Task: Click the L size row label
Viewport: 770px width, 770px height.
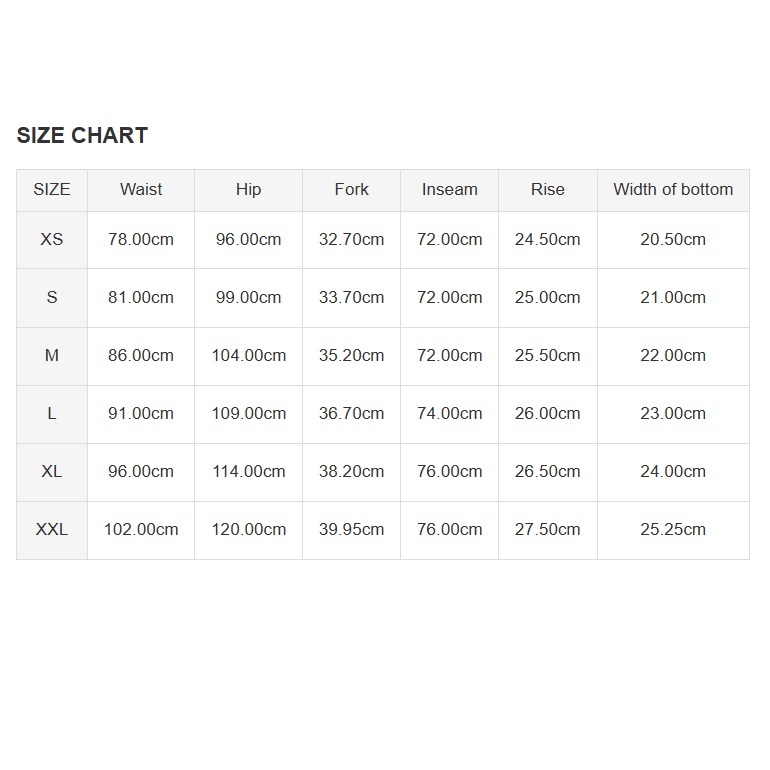Action: [52, 413]
